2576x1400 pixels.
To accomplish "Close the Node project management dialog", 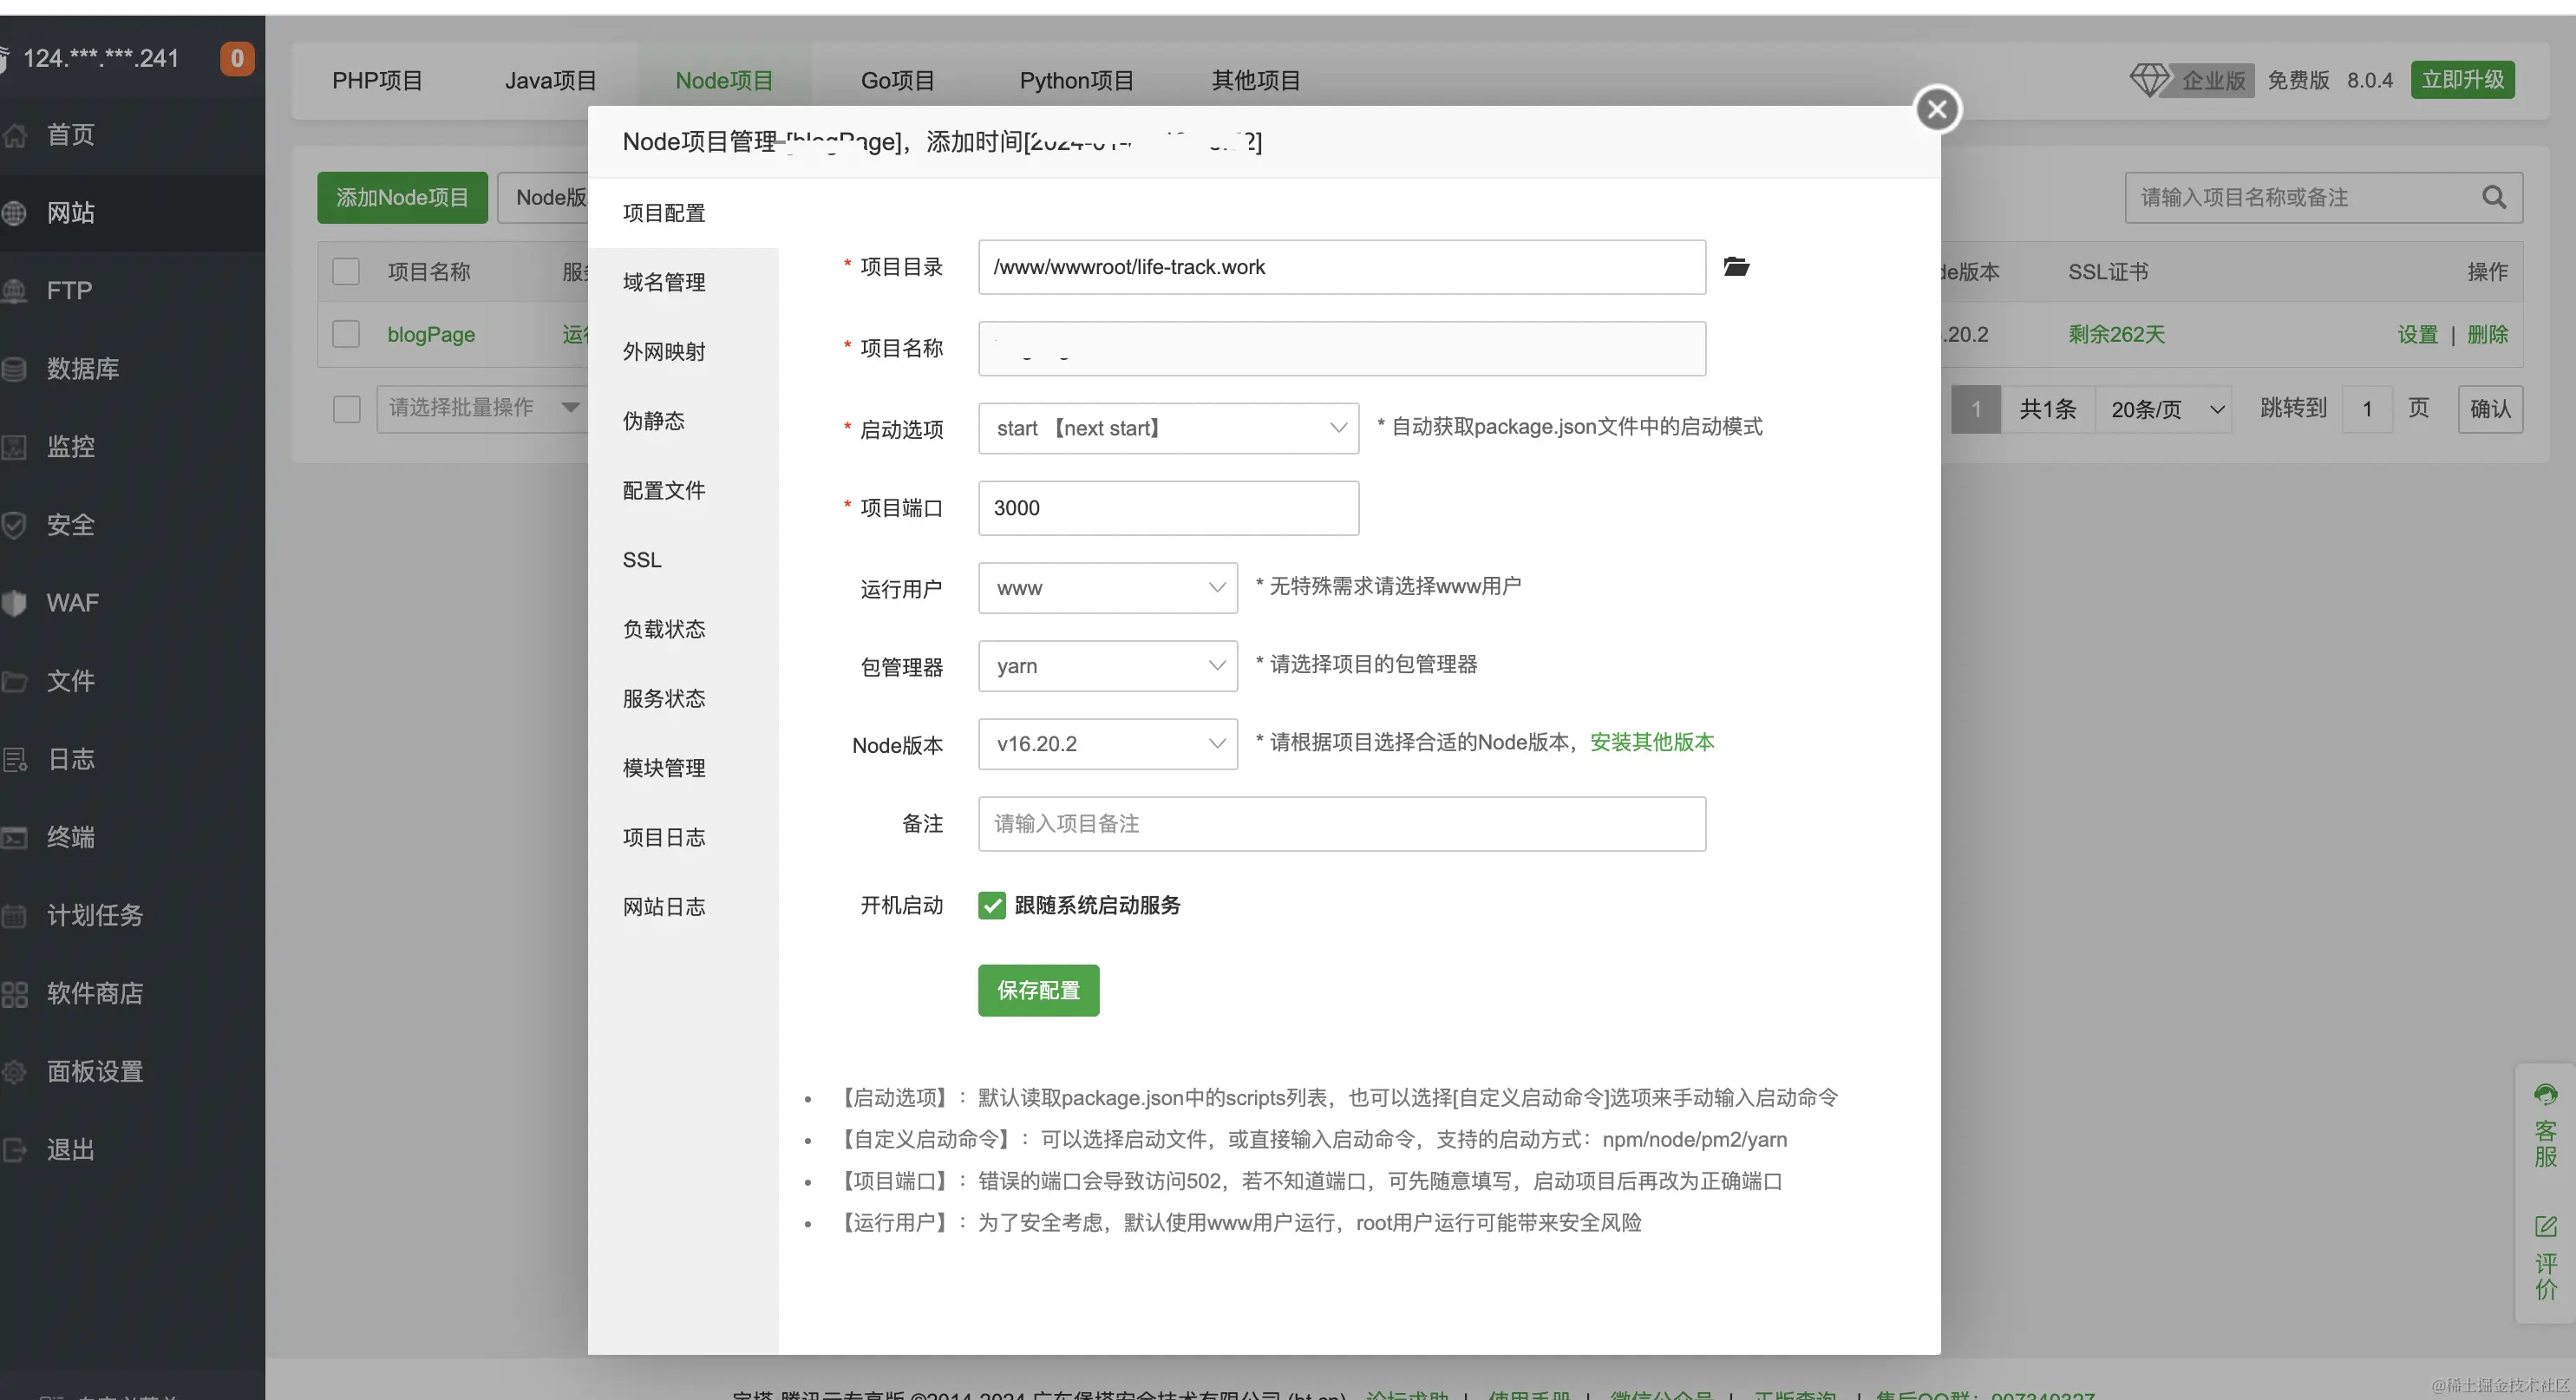I will [1937, 109].
